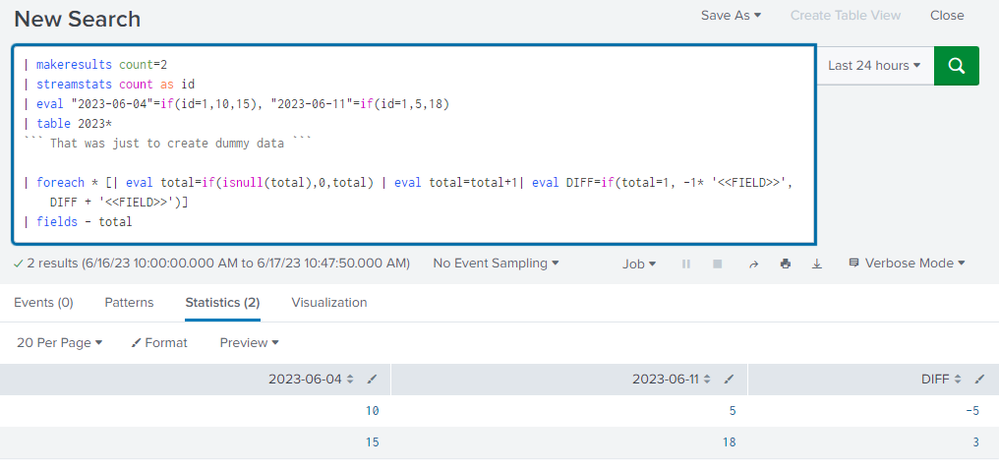Screen dimensions: 999x468
Task: Export results with download icon
Action: pos(817,264)
